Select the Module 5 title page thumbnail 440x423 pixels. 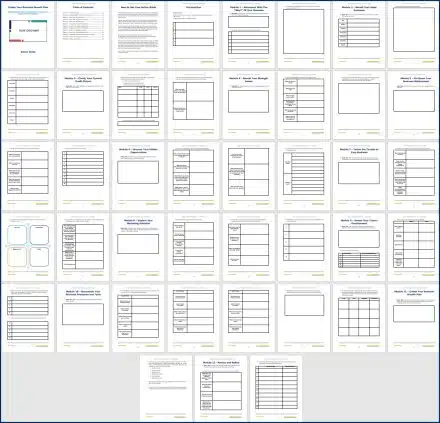click(x=414, y=105)
